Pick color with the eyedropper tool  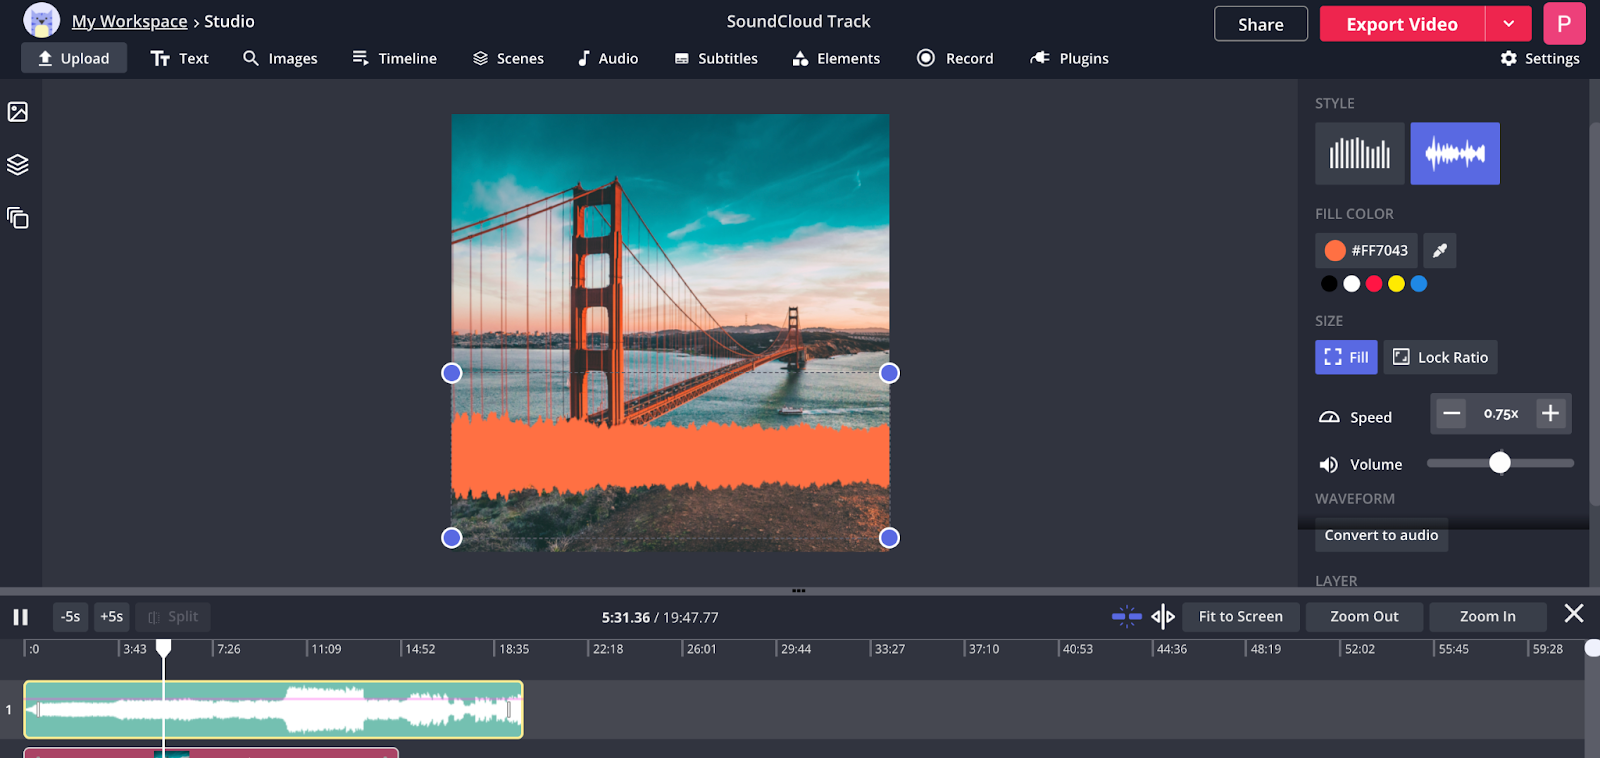click(x=1440, y=251)
